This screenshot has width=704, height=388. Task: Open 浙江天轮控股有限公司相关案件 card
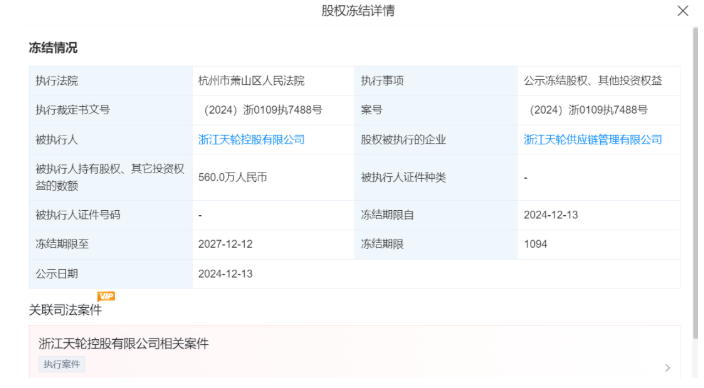pyautogui.click(x=355, y=353)
